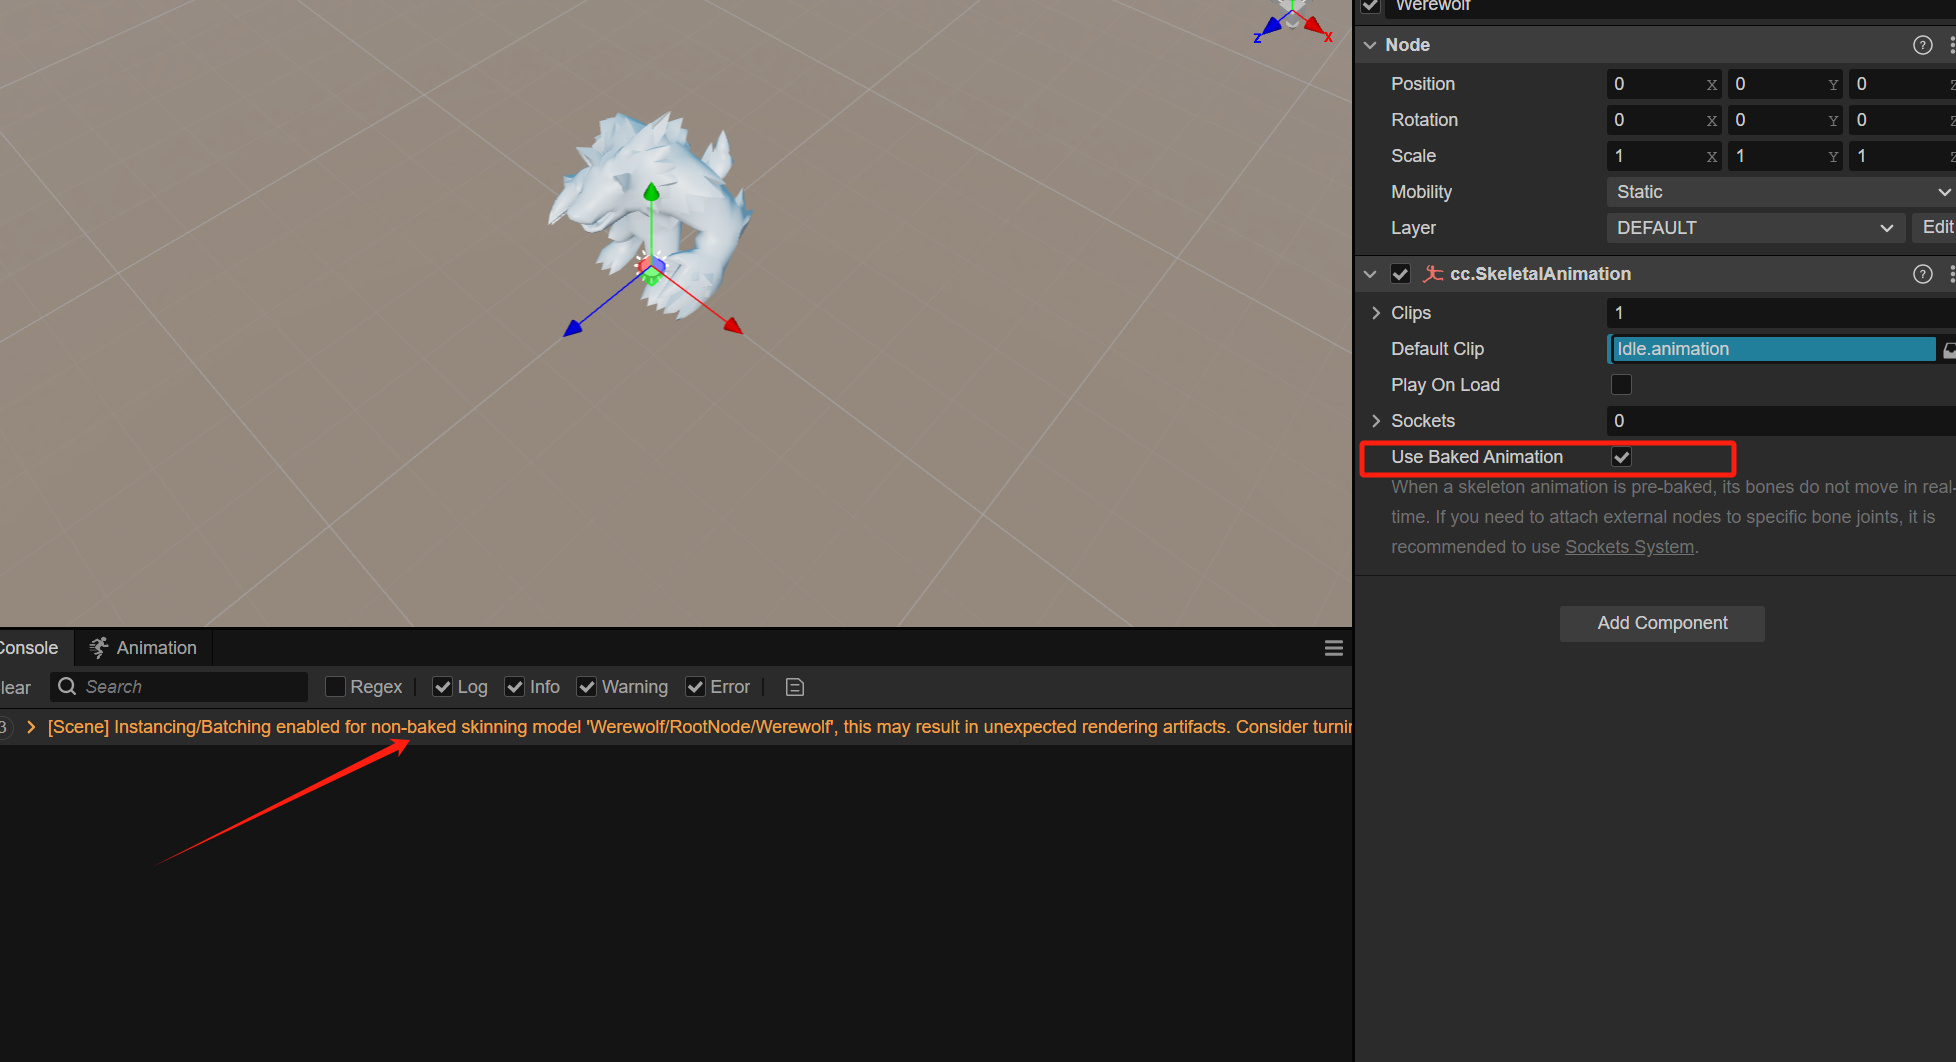Image resolution: width=1956 pixels, height=1062 pixels.
Task: Click the 'Default Clip' property label
Action: coord(1437,349)
